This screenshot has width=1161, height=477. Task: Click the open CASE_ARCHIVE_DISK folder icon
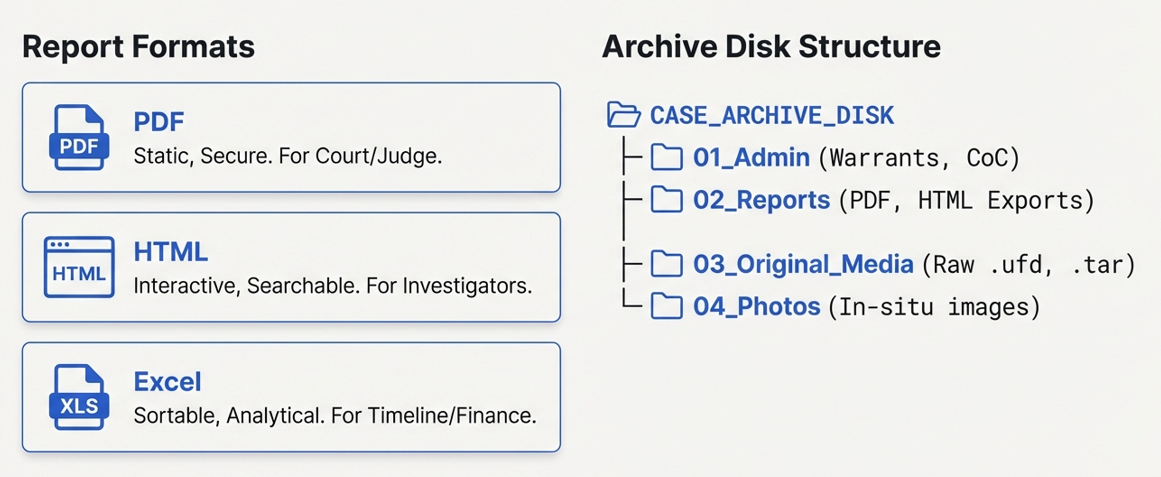pyautogui.click(x=624, y=114)
